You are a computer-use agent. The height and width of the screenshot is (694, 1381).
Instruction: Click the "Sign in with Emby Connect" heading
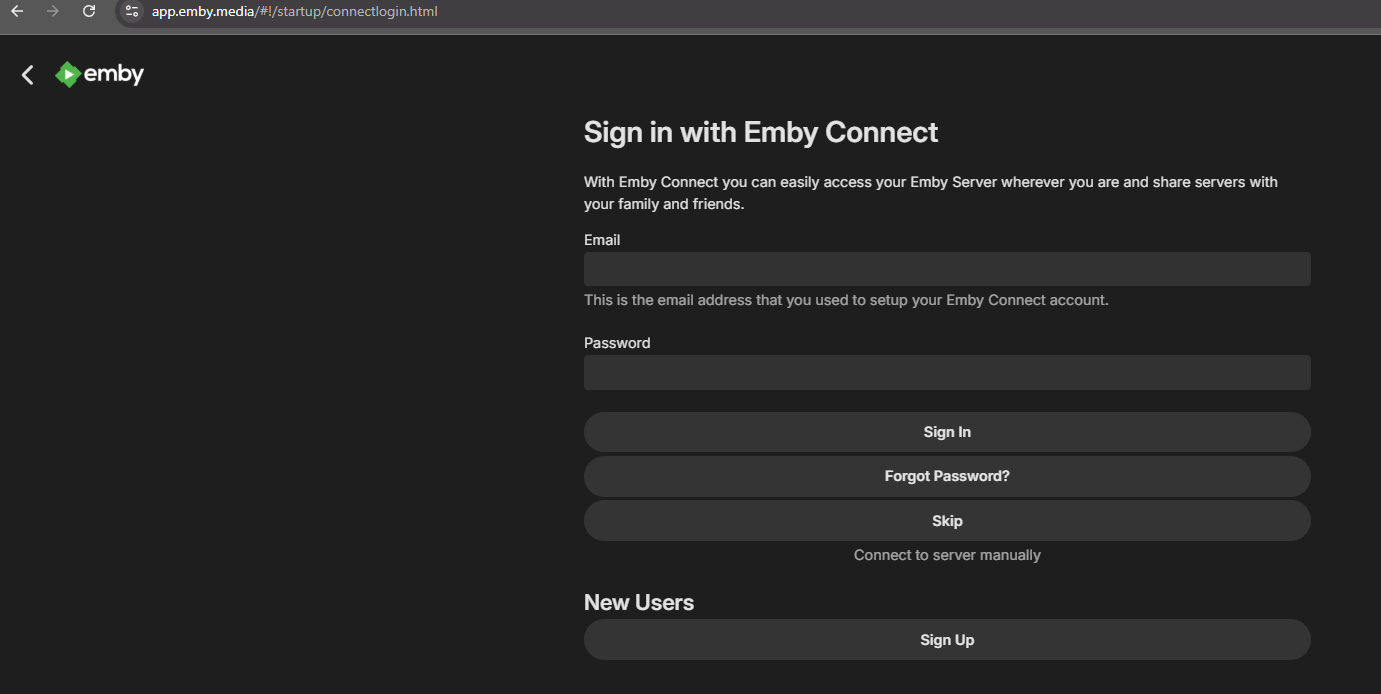pos(761,132)
